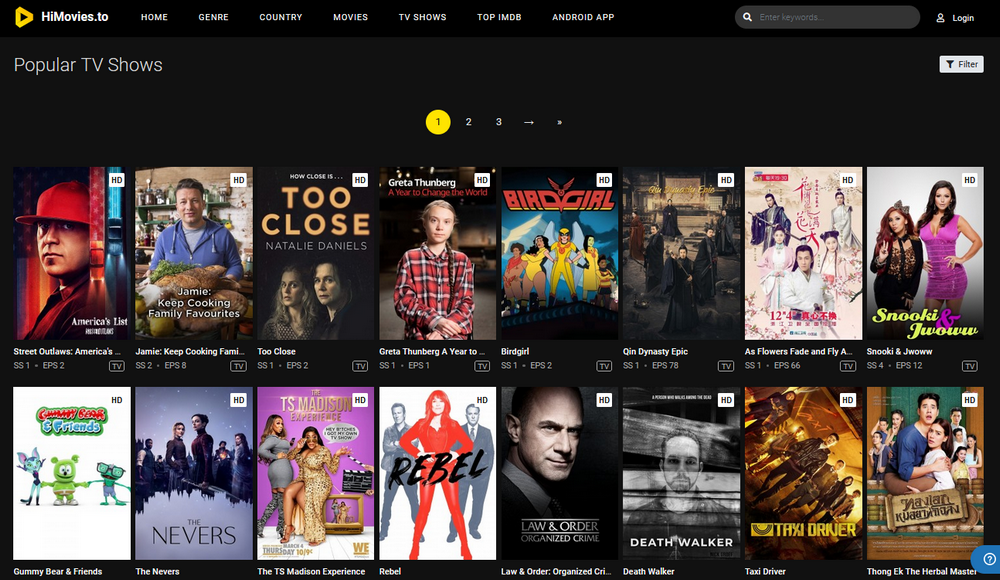Image resolution: width=1000 pixels, height=580 pixels.
Task: Click HD badge on Too Close poster
Action: pyautogui.click(x=360, y=180)
